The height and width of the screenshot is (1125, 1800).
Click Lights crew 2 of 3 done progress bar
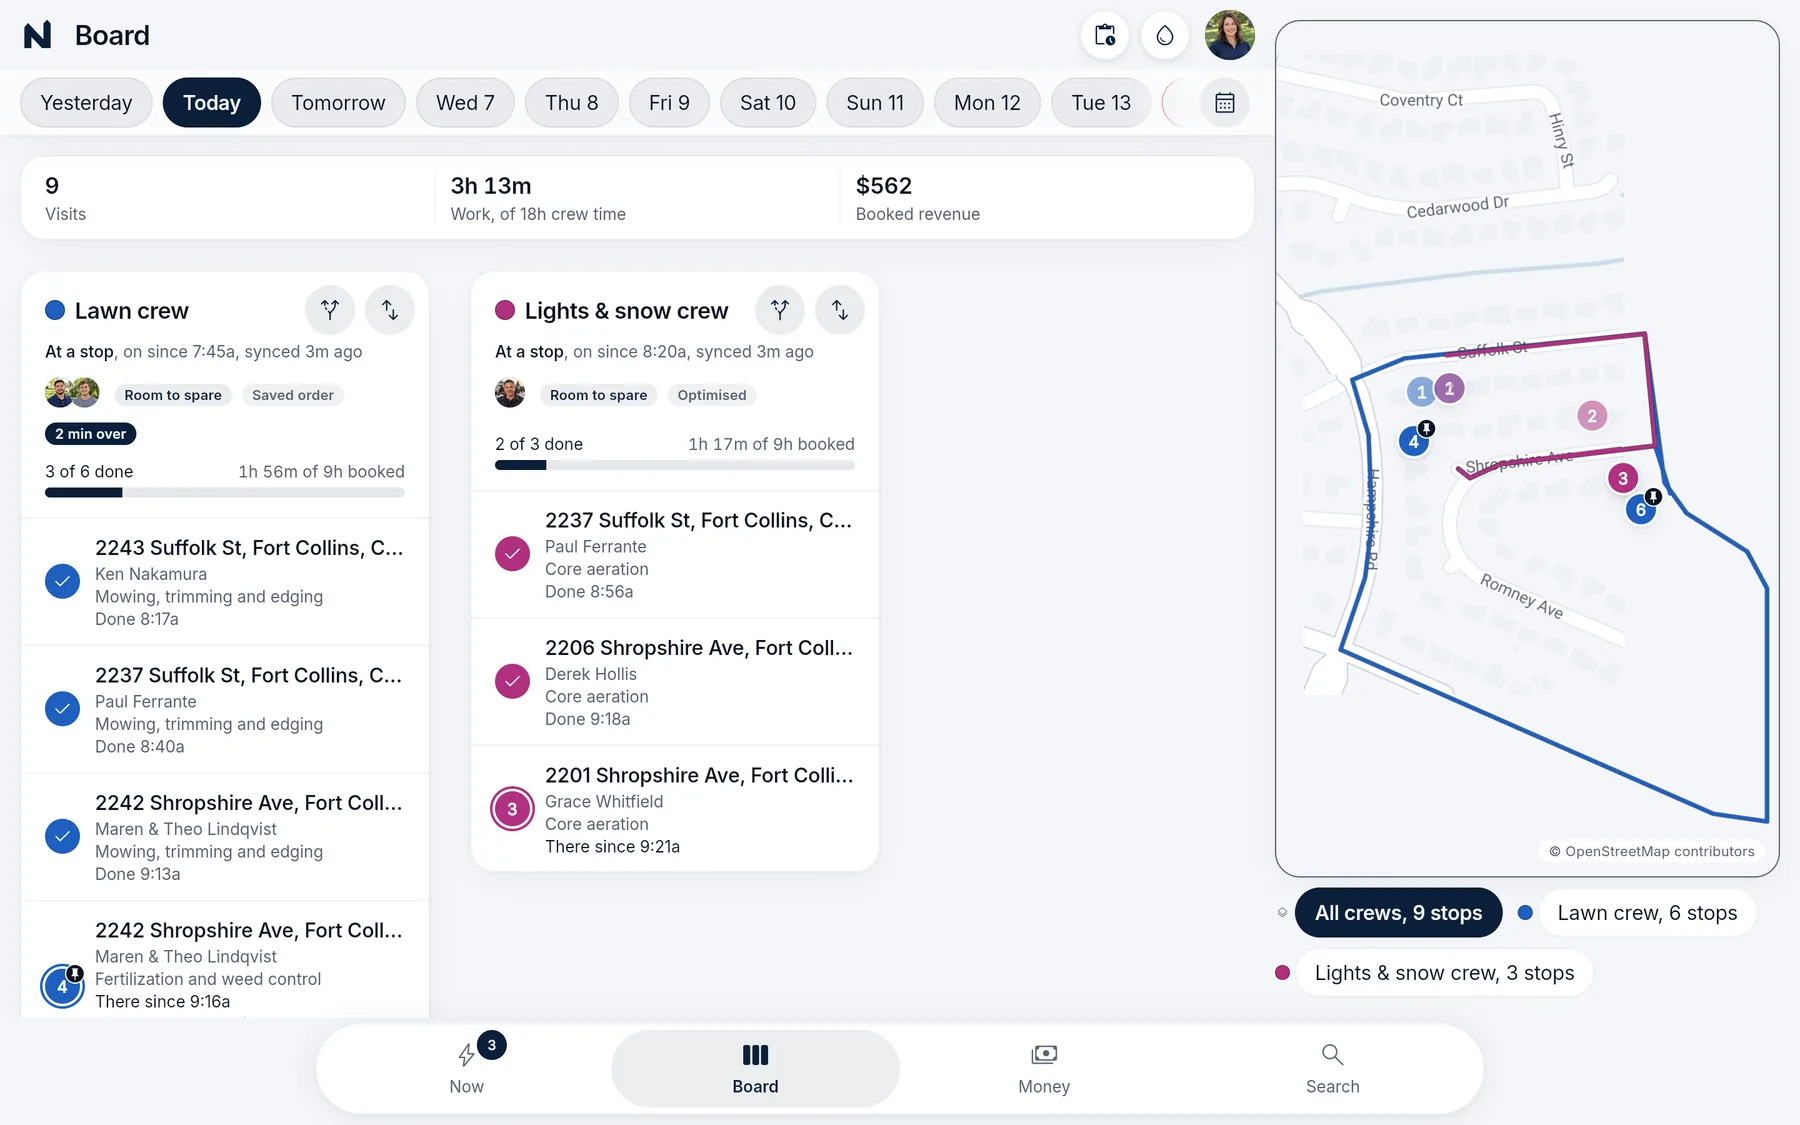pos(675,465)
